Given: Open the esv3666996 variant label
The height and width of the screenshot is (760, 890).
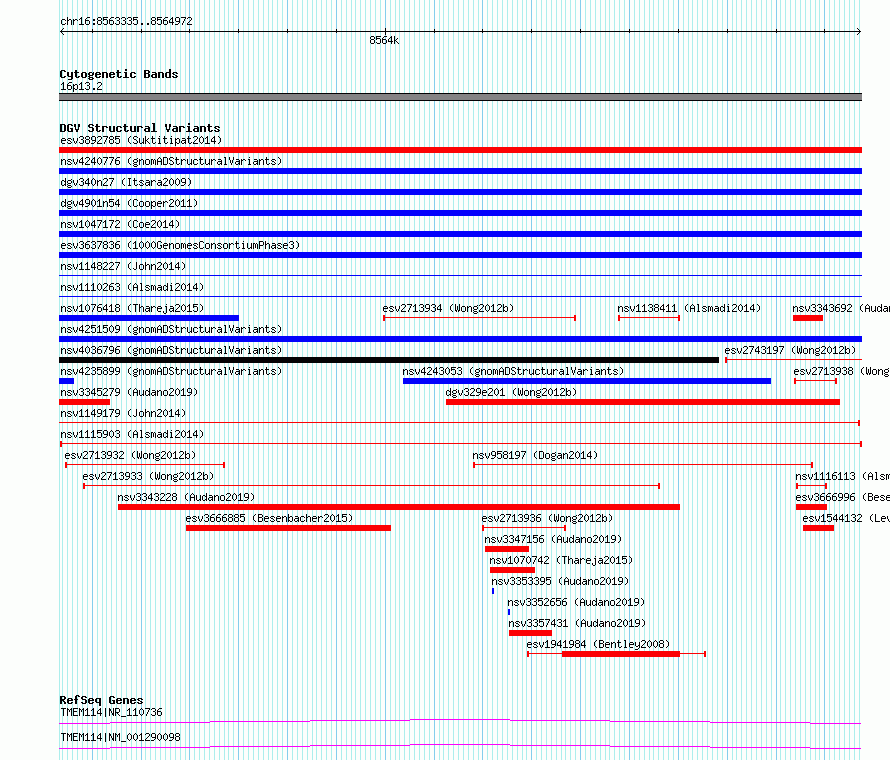Looking at the screenshot, I should coord(842,497).
